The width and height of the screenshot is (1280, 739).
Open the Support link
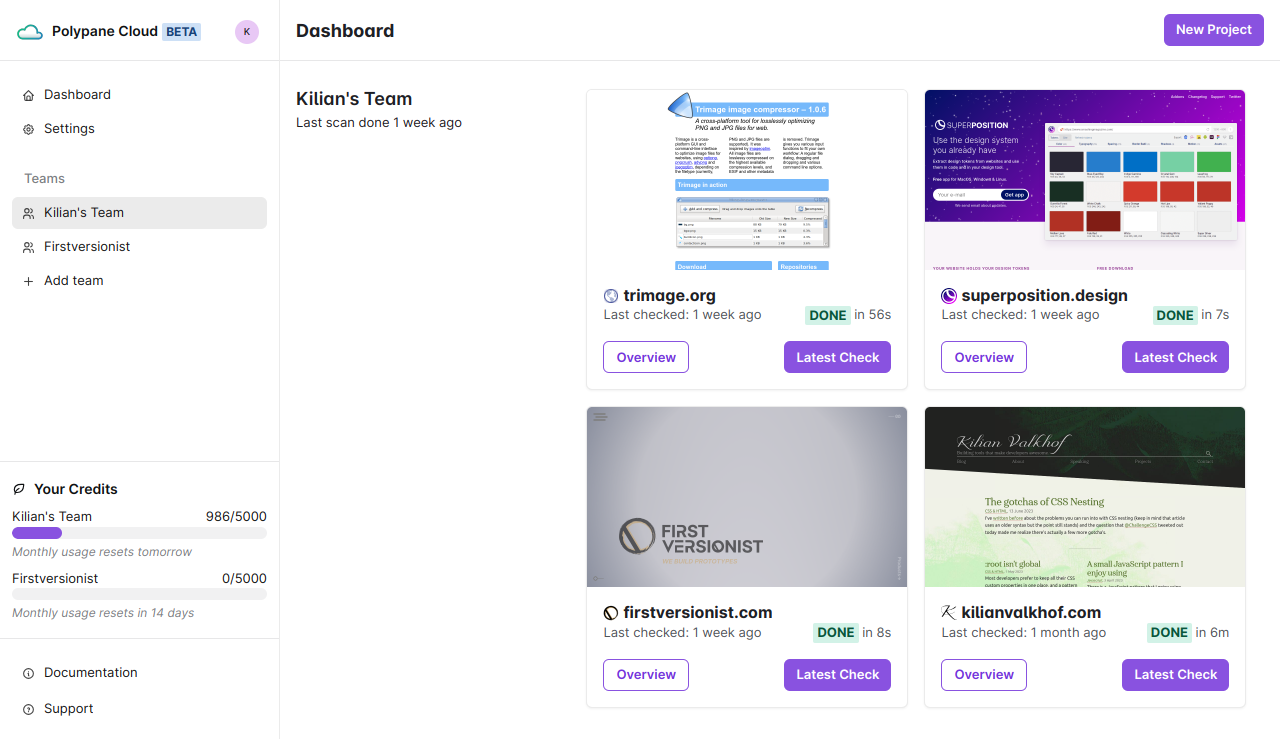coord(139,709)
